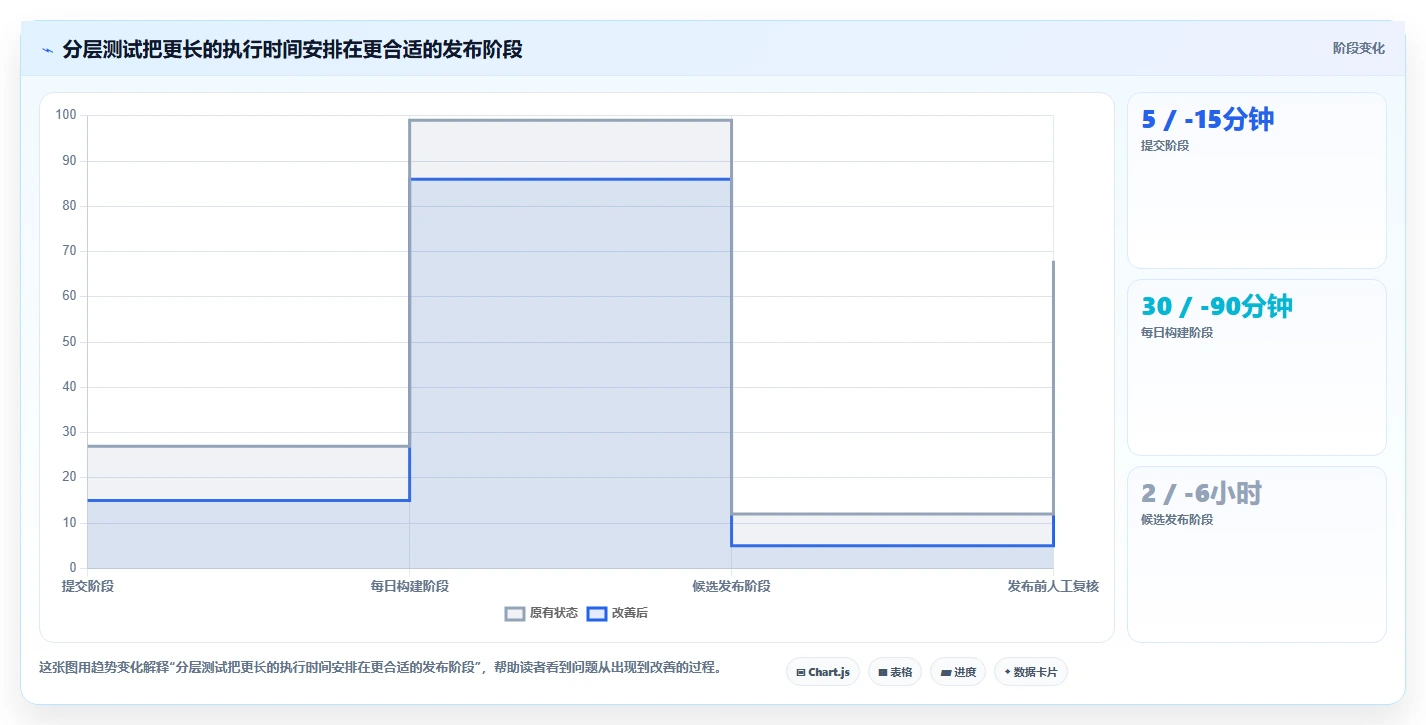1426x725 pixels.
Task: Click the 改善后 blue legend swatch
Action: (597, 613)
